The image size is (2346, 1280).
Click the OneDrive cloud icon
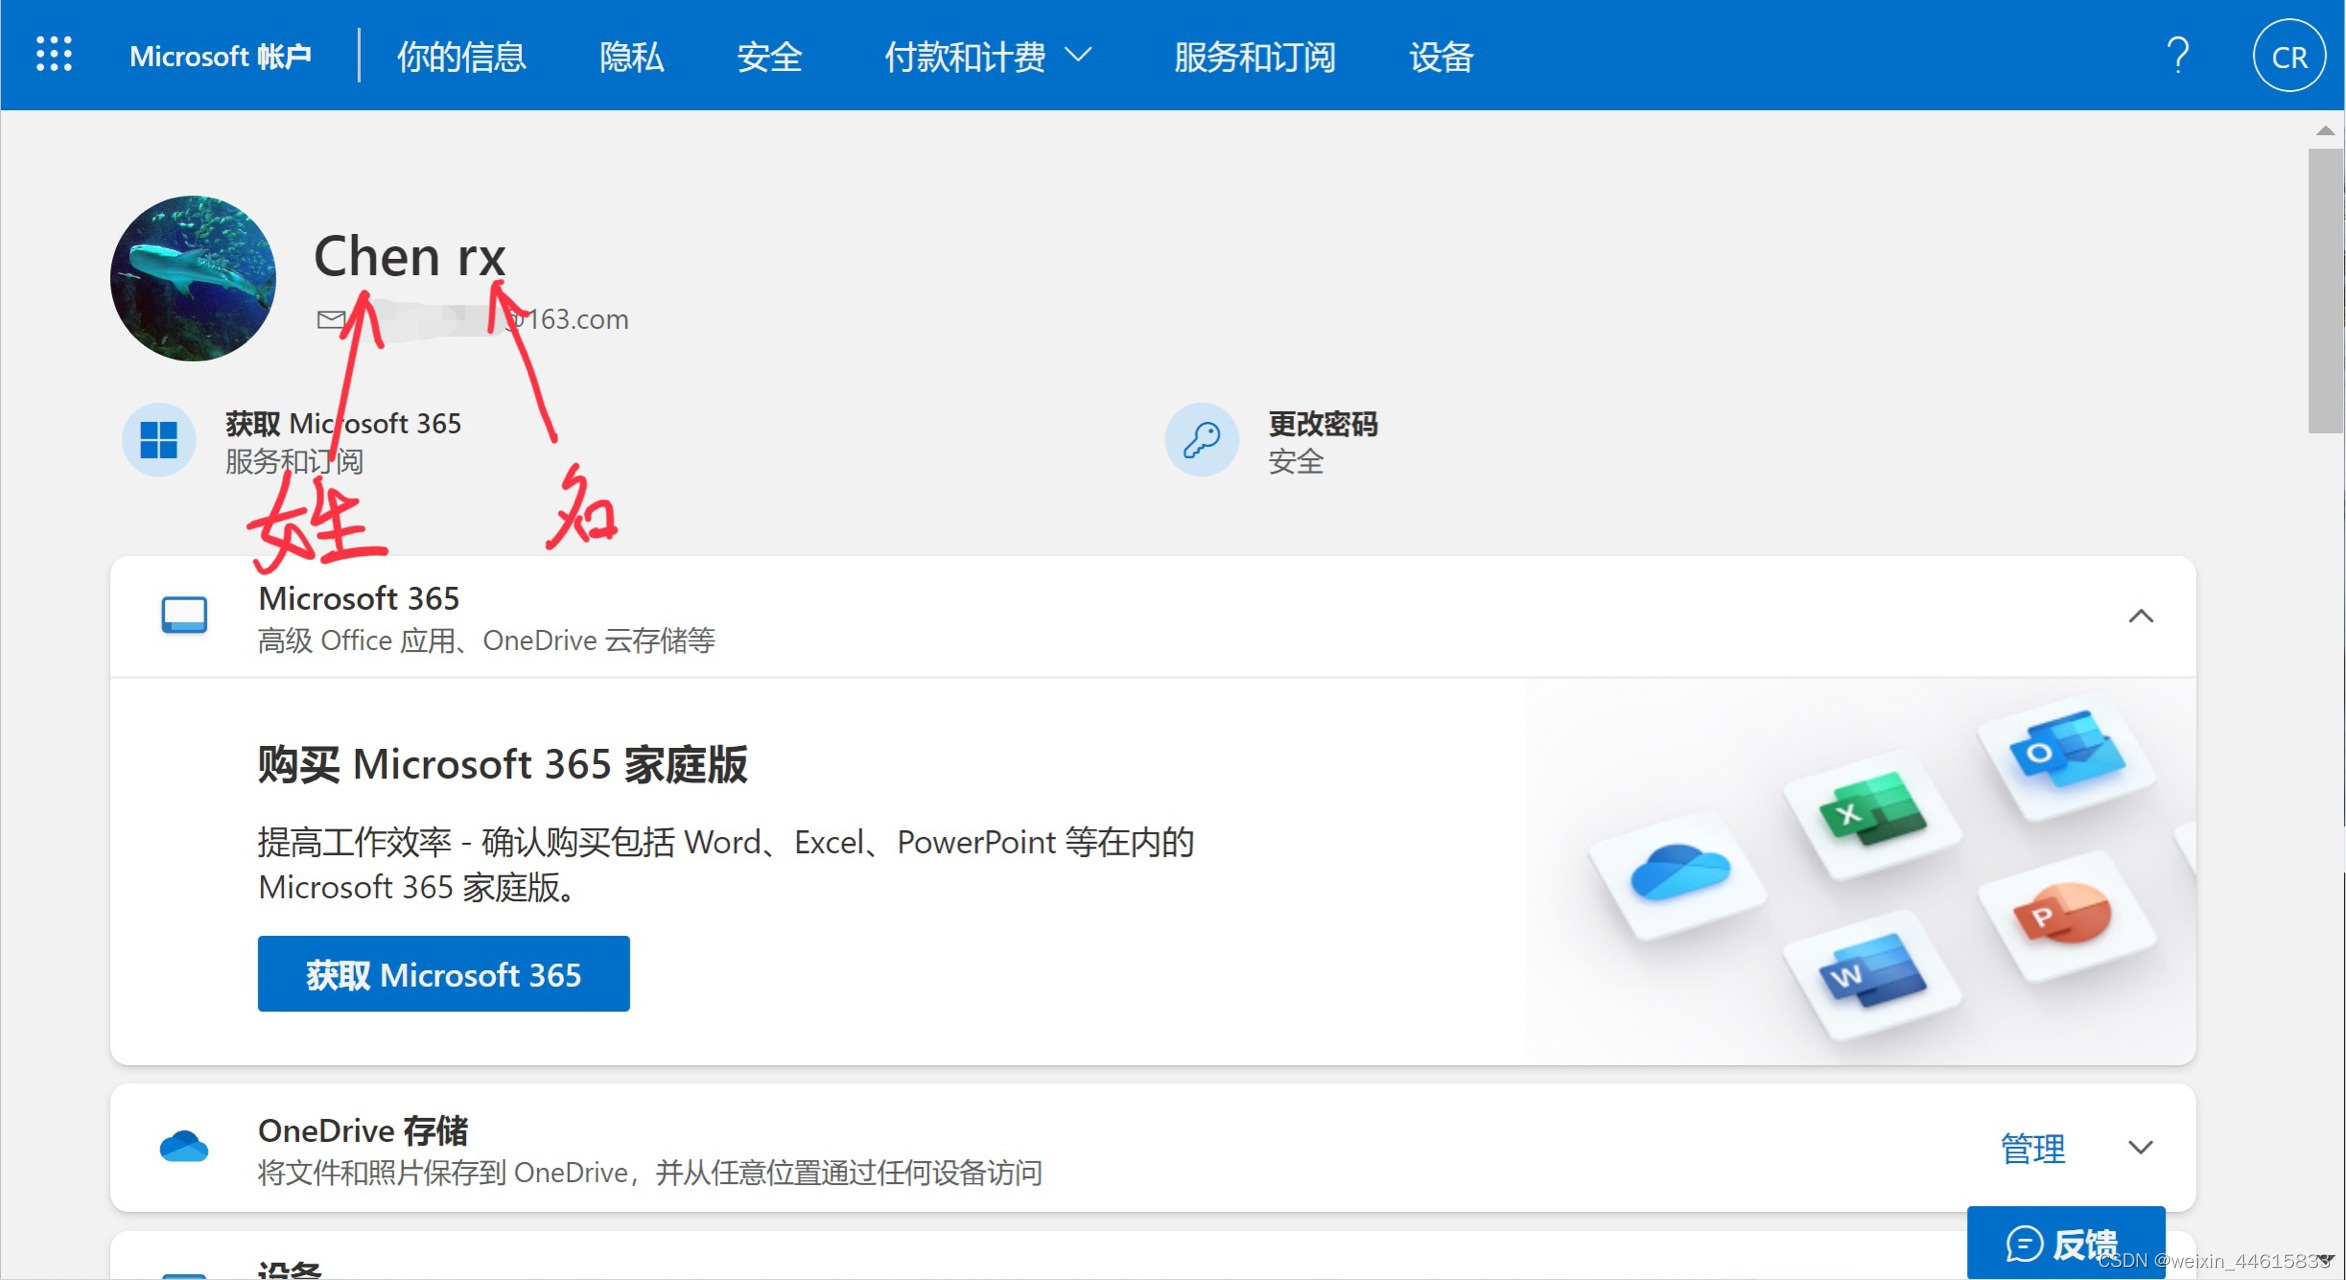pos(184,1147)
